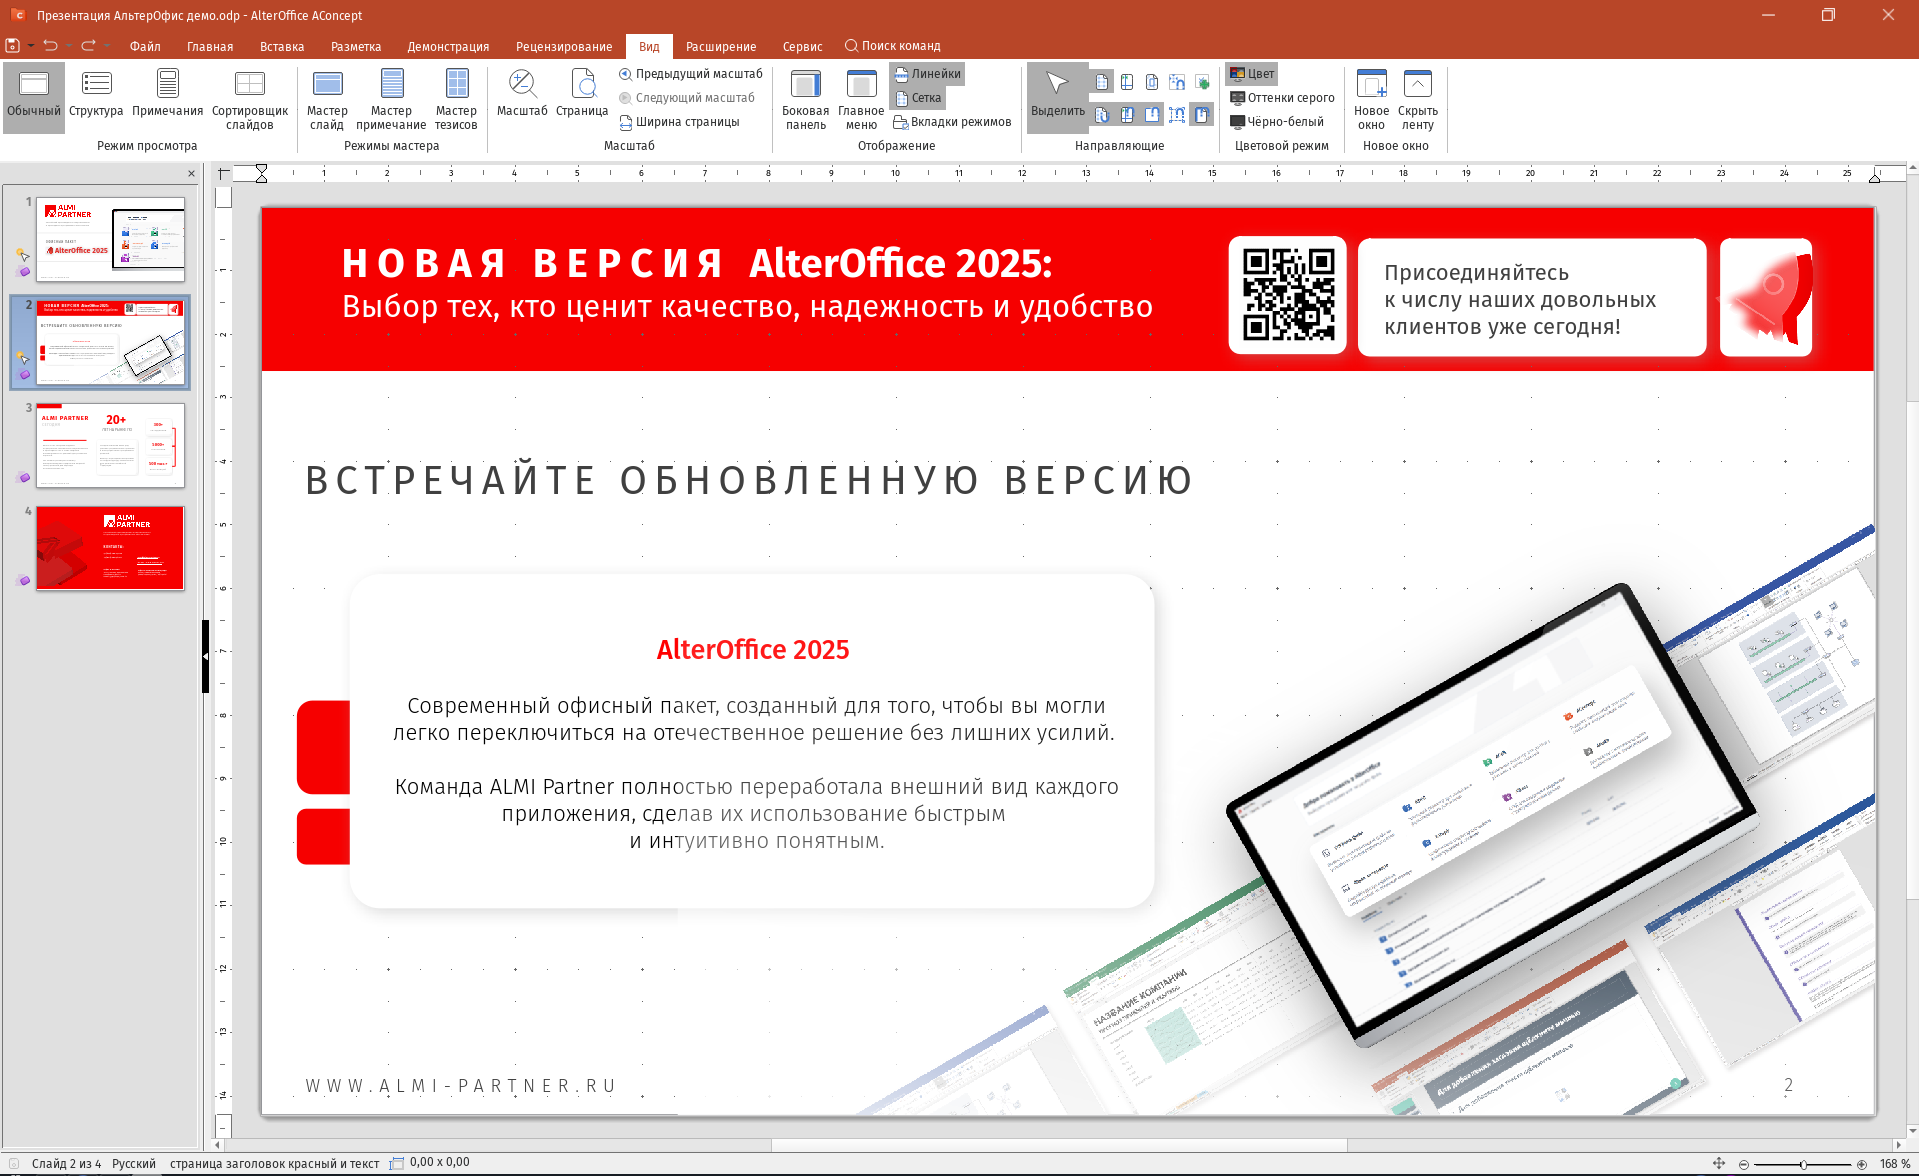Image resolution: width=1919 pixels, height=1176 pixels.
Task: Expand the undo history dropdown
Action: 68,46
